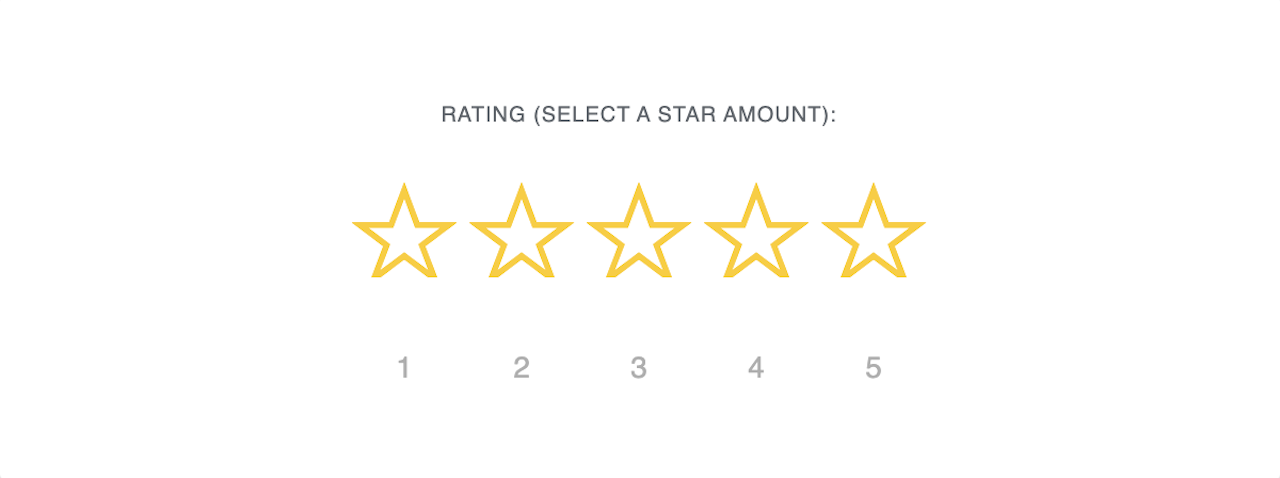Click the number 2 label

pos(521,369)
